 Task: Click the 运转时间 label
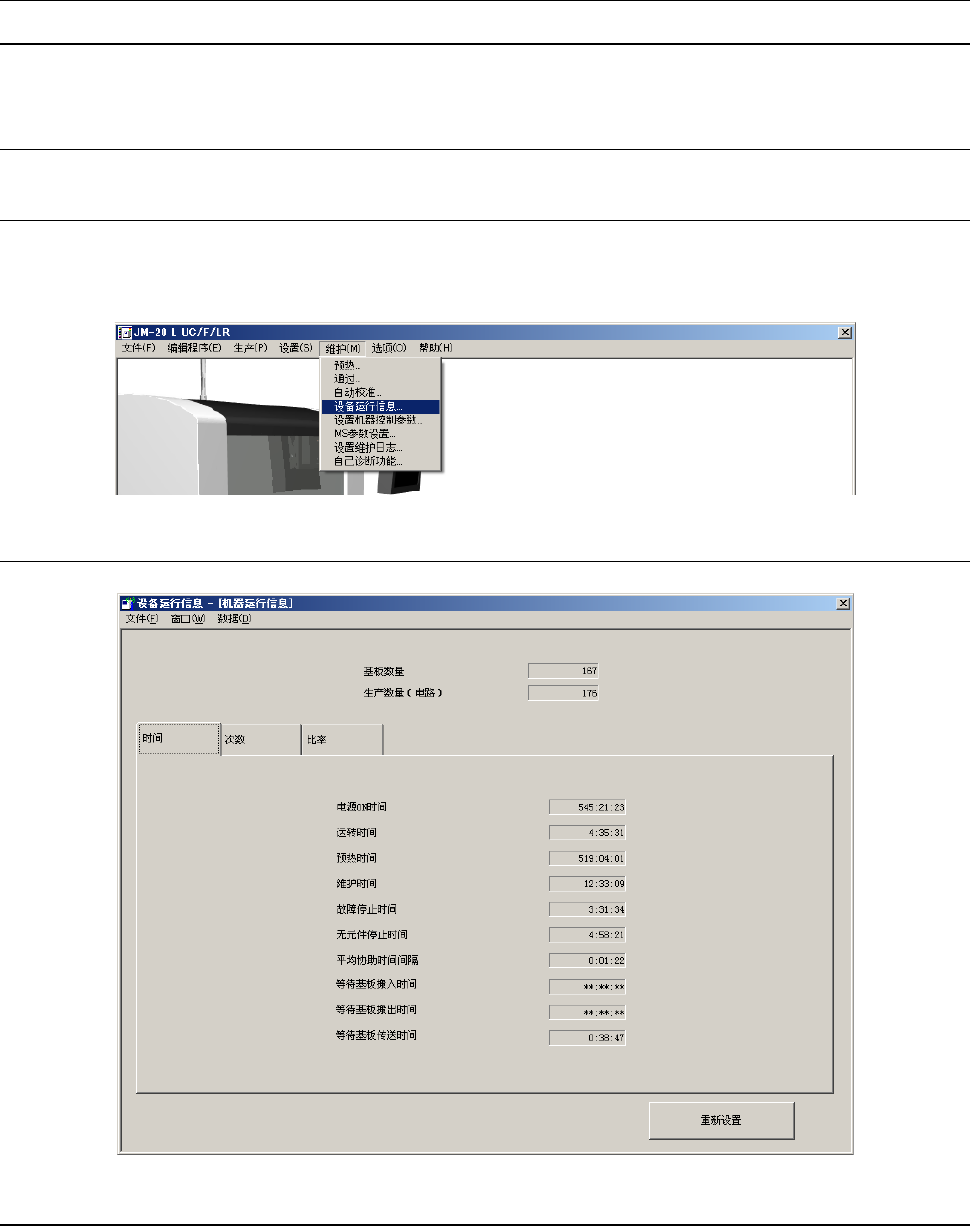356,832
